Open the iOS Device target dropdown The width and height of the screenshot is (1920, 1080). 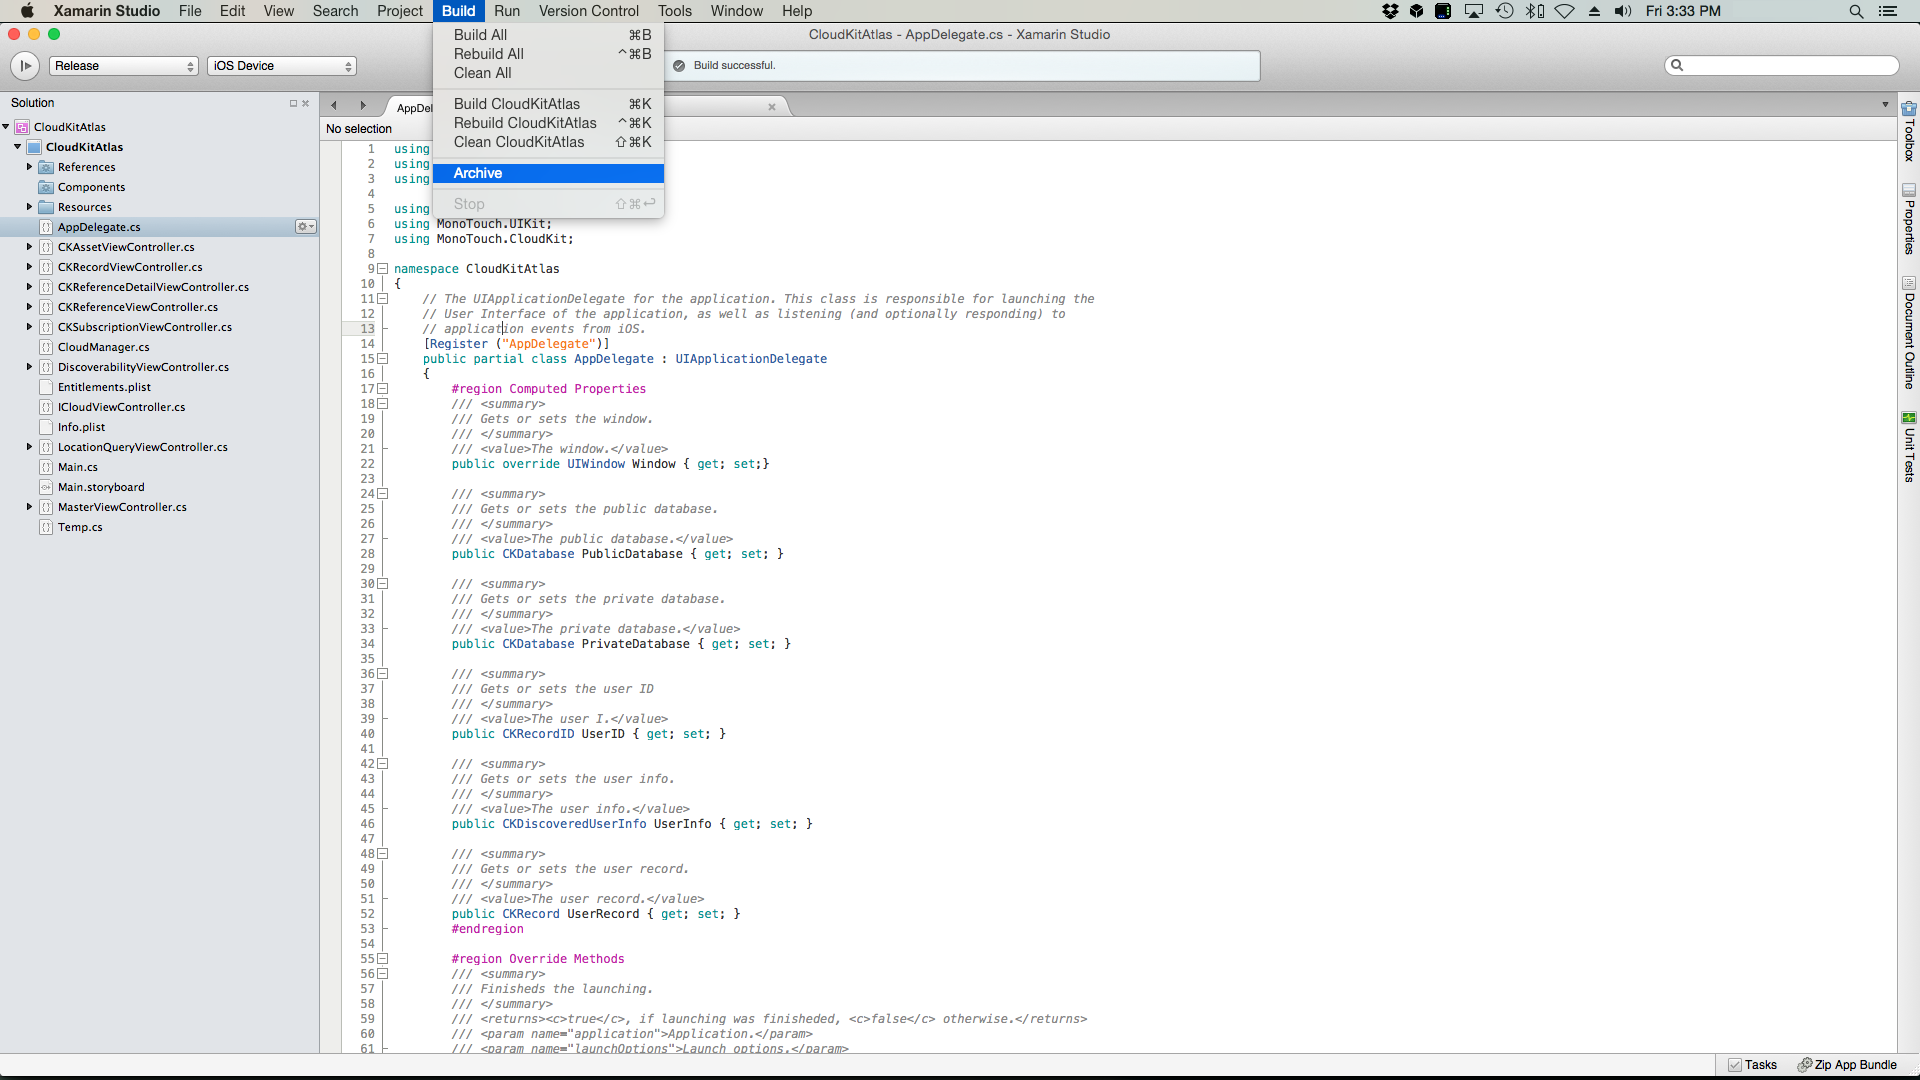tap(282, 66)
